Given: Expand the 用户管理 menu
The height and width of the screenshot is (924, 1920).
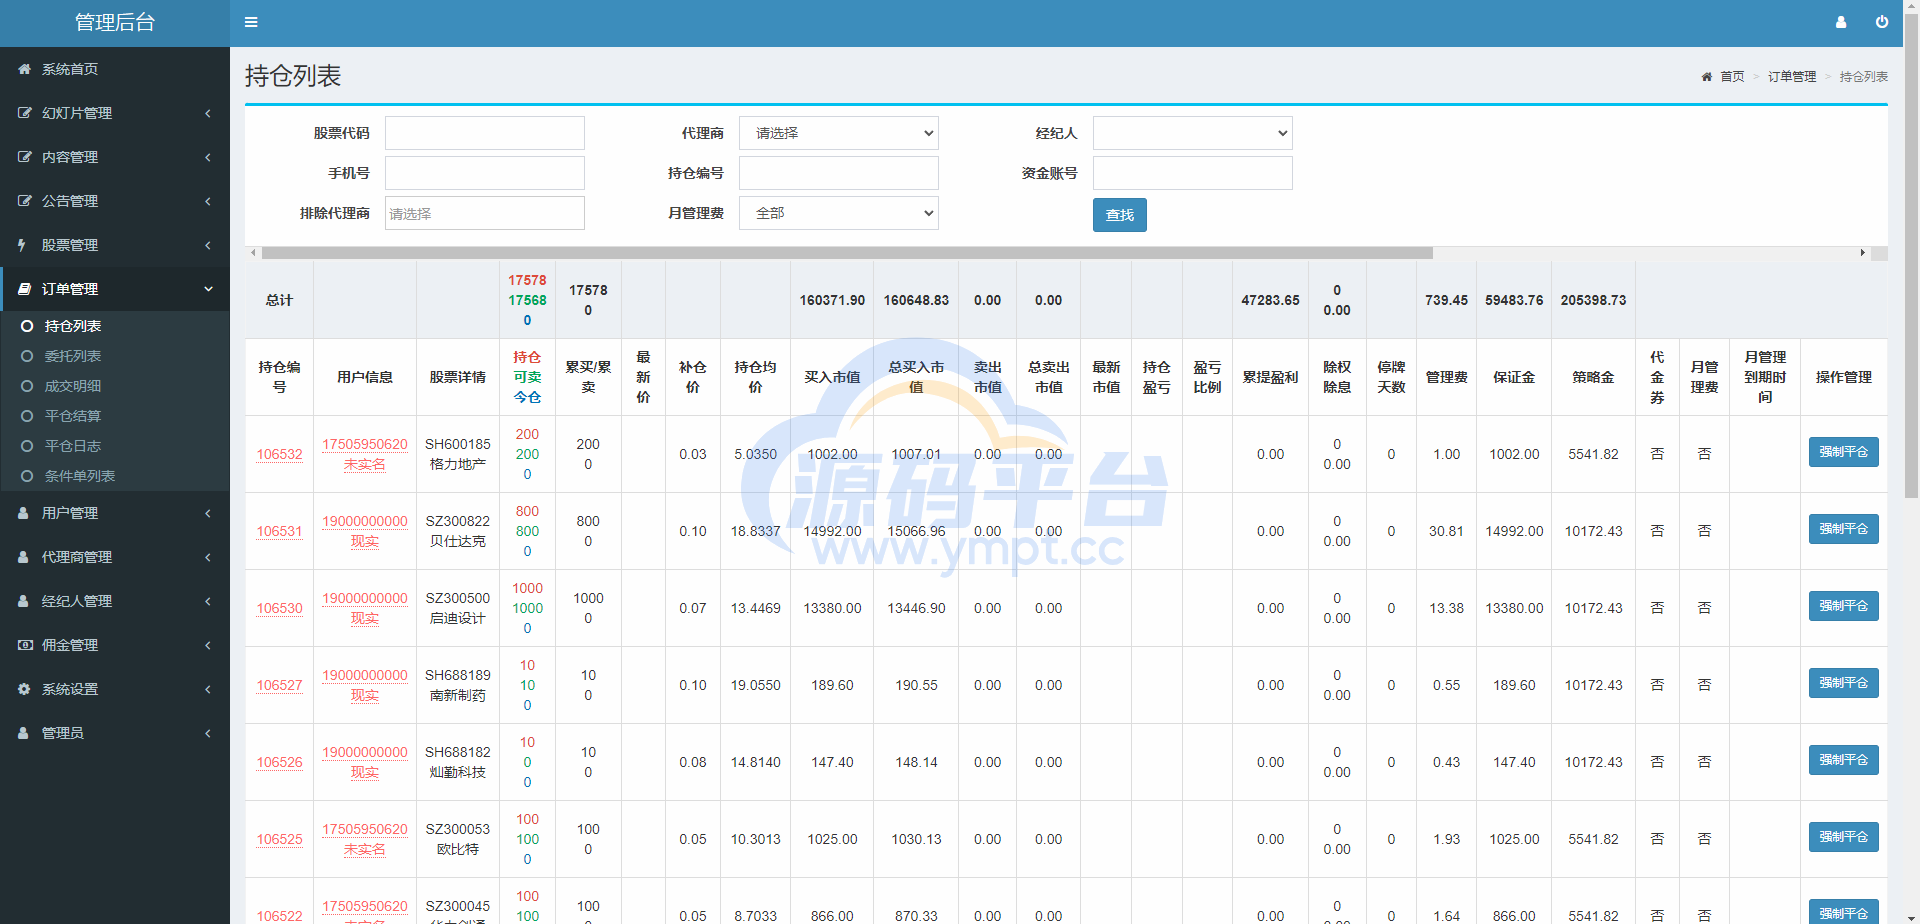Looking at the screenshot, I should point(114,513).
